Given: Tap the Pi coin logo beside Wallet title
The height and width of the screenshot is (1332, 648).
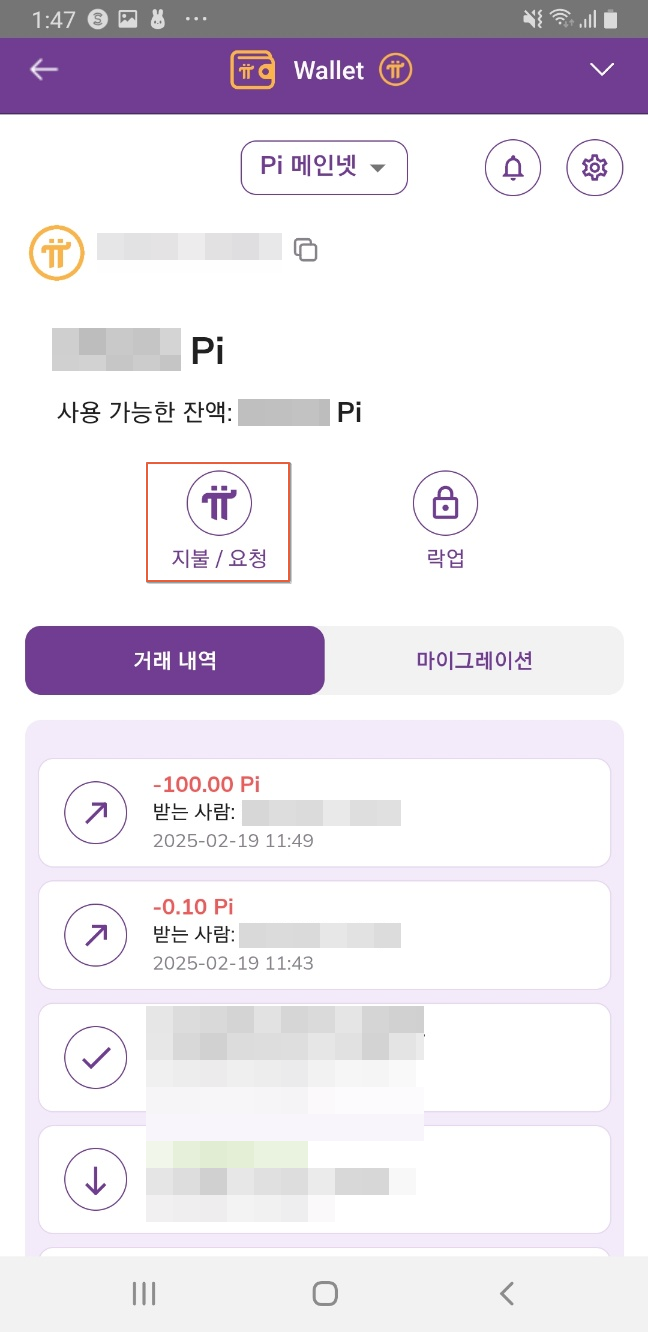Looking at the screenshot, I should point(395,70).
